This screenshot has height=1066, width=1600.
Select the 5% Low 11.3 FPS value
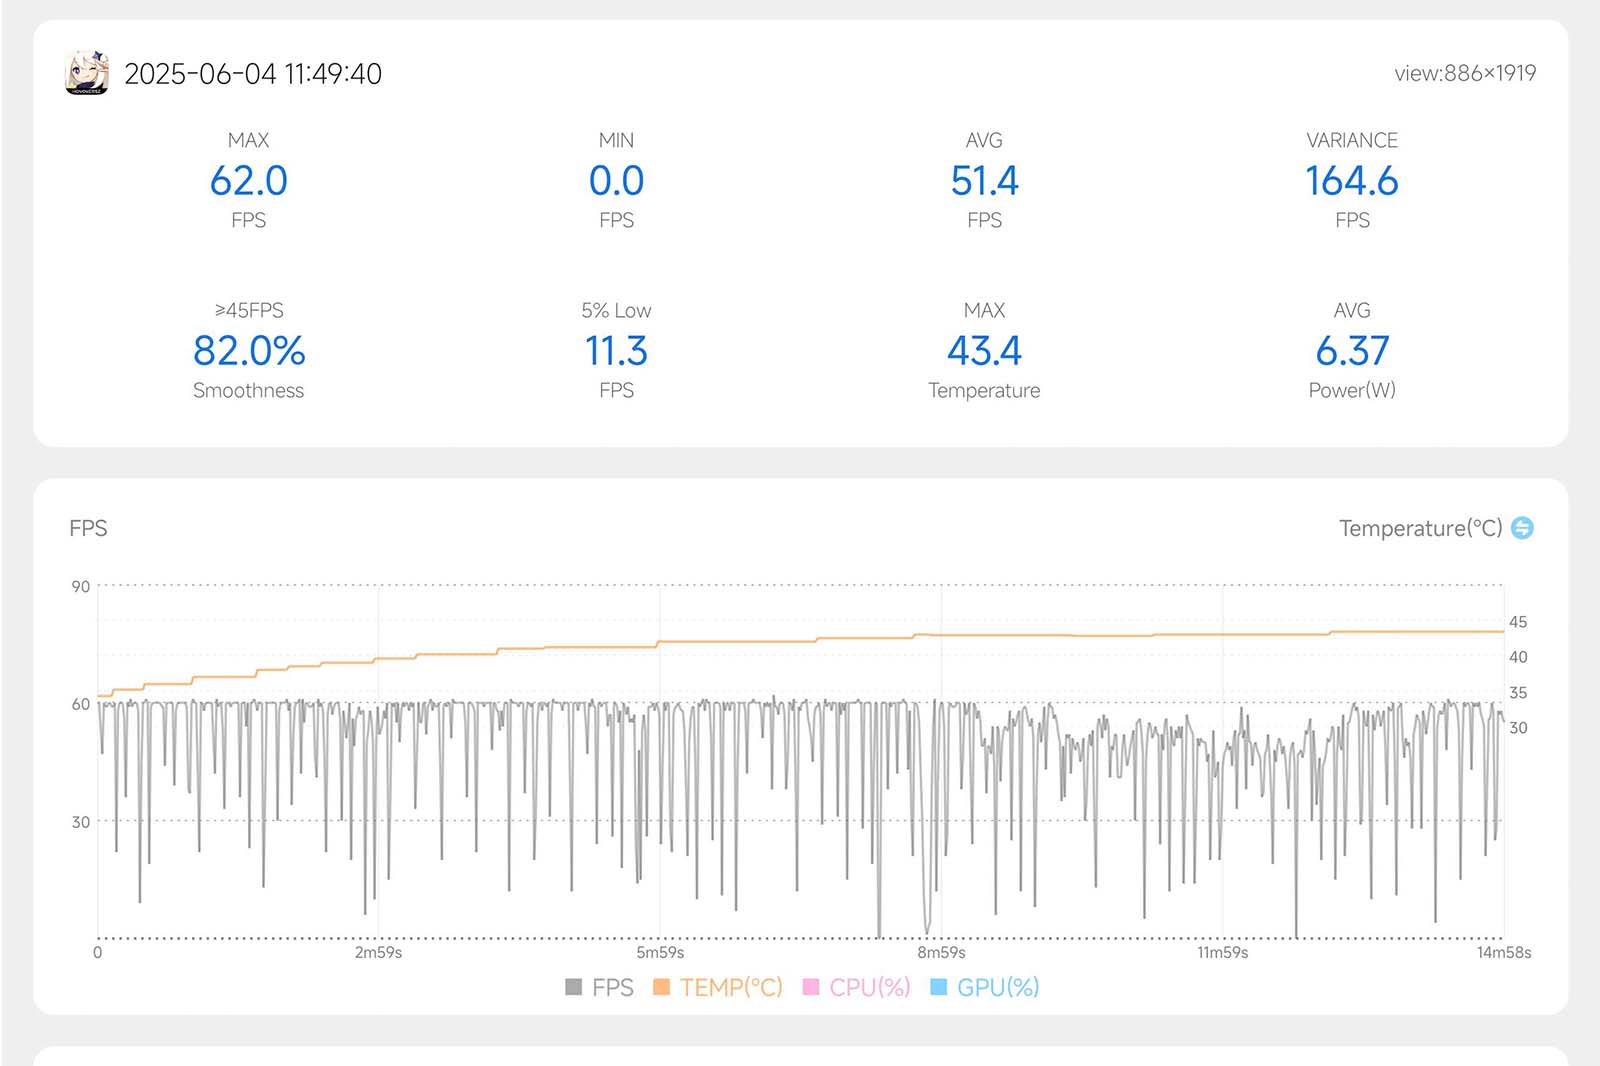[x=616, y=351]
